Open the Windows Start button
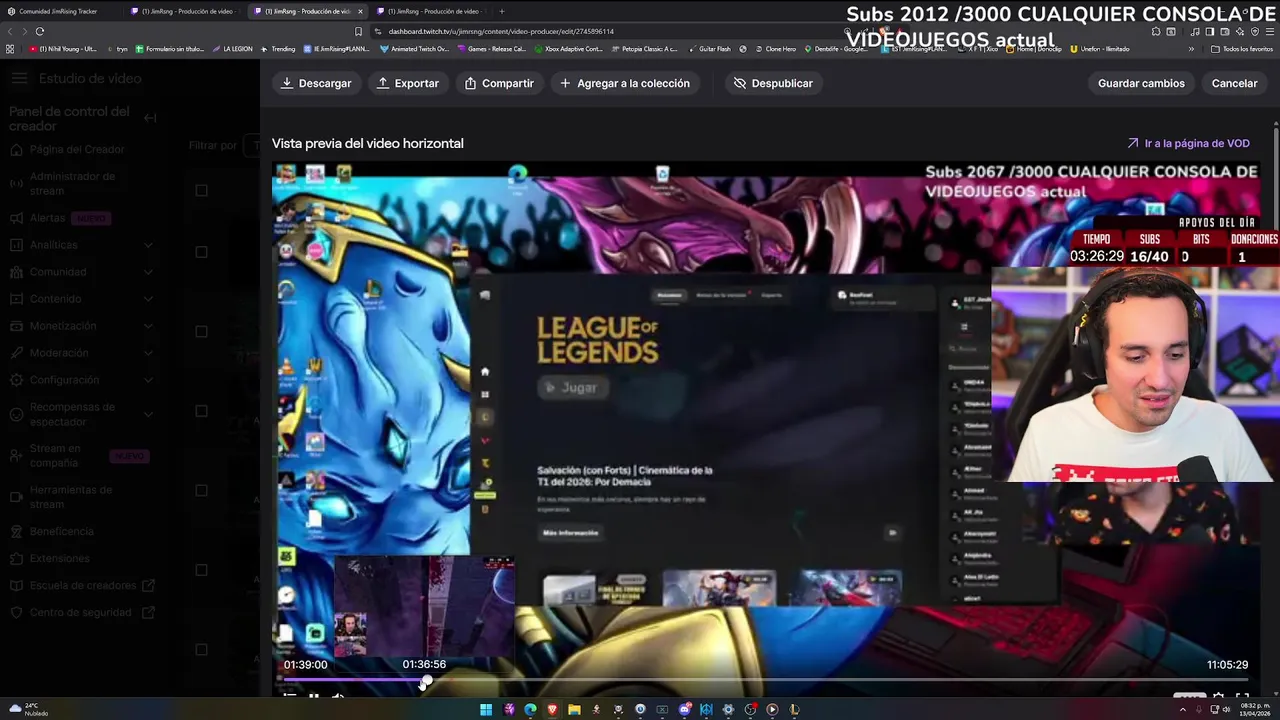 486,709
